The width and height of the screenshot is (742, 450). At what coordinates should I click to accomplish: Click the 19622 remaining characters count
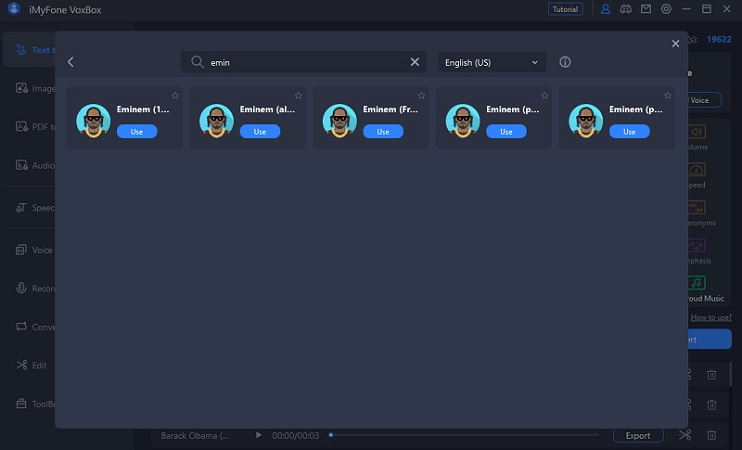[719, 39]
